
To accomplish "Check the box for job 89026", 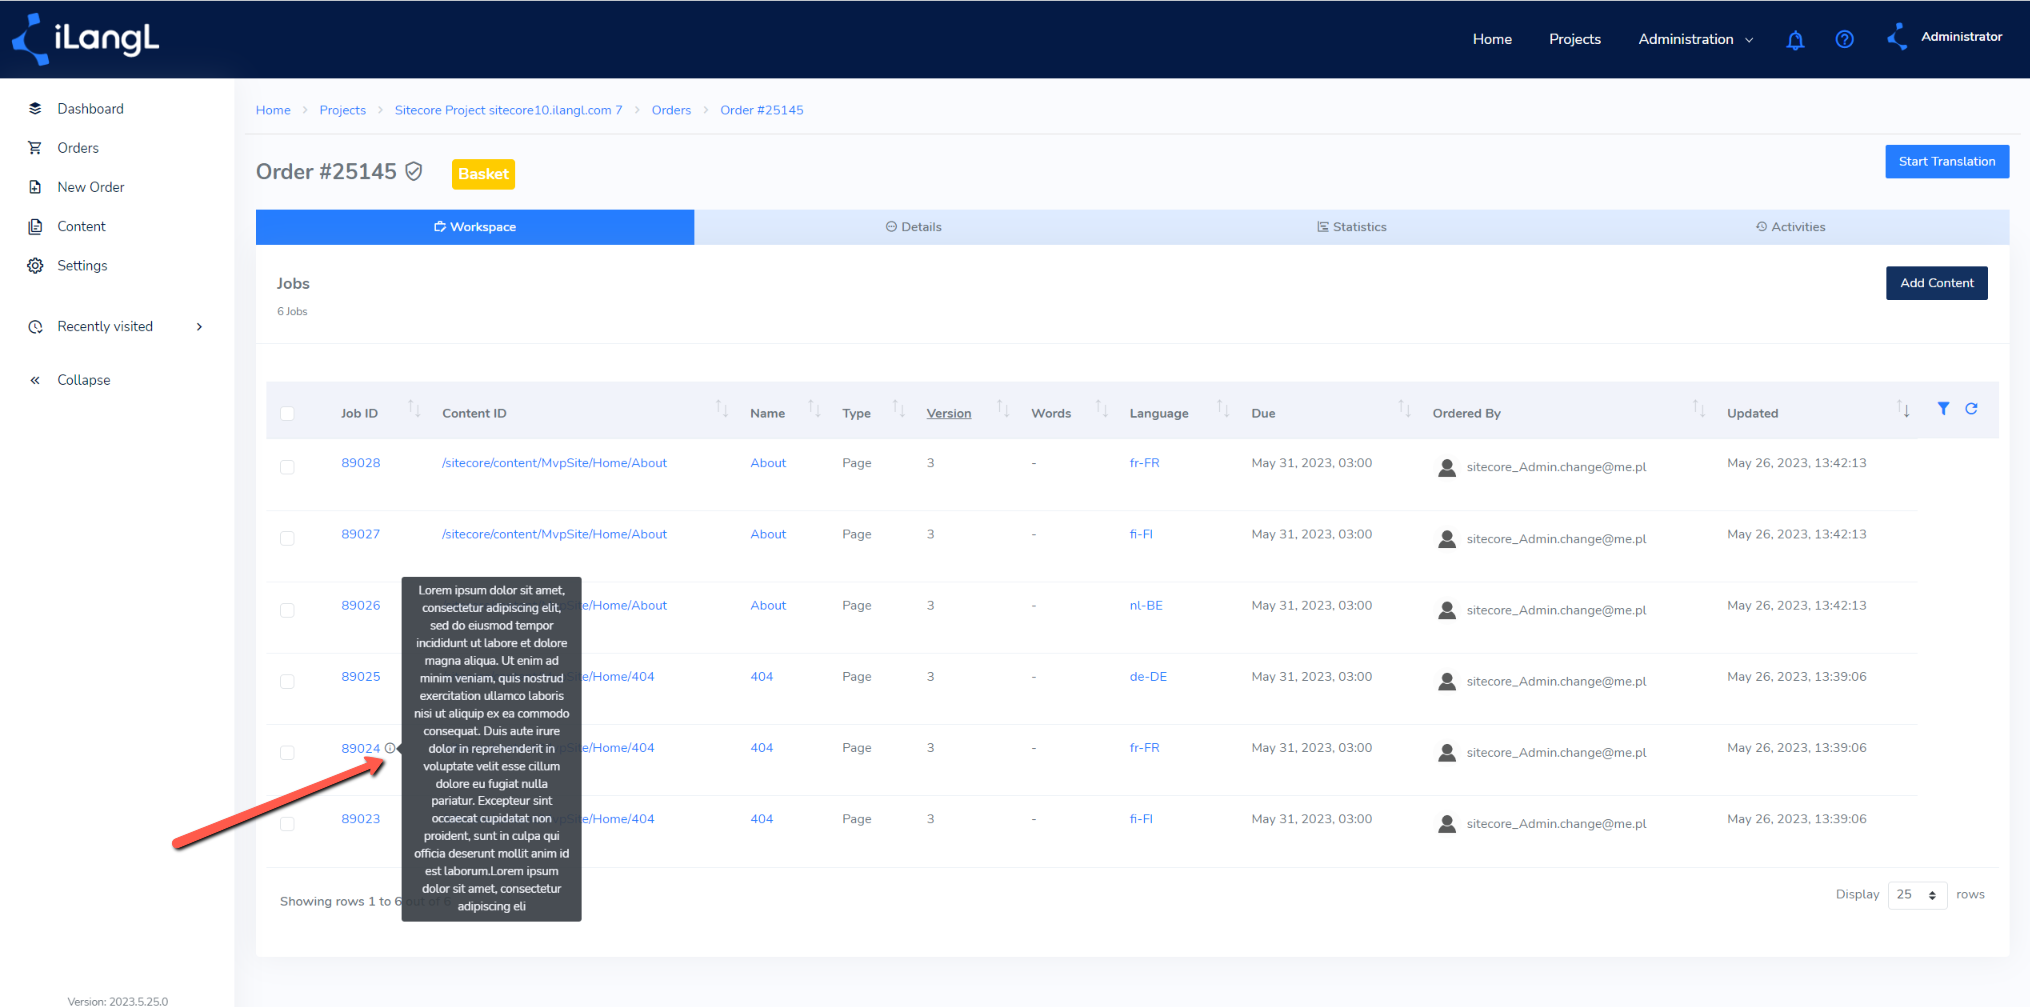I will coord(287,610).
